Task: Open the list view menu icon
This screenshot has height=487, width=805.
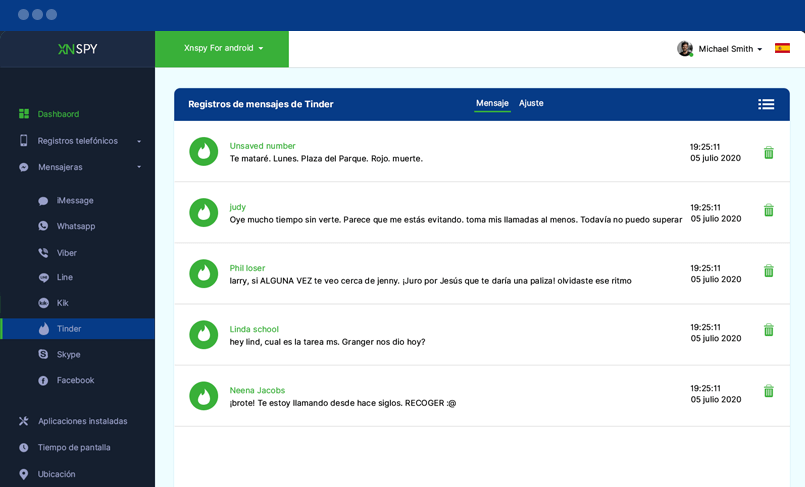Action: click(x=766, y=104)
